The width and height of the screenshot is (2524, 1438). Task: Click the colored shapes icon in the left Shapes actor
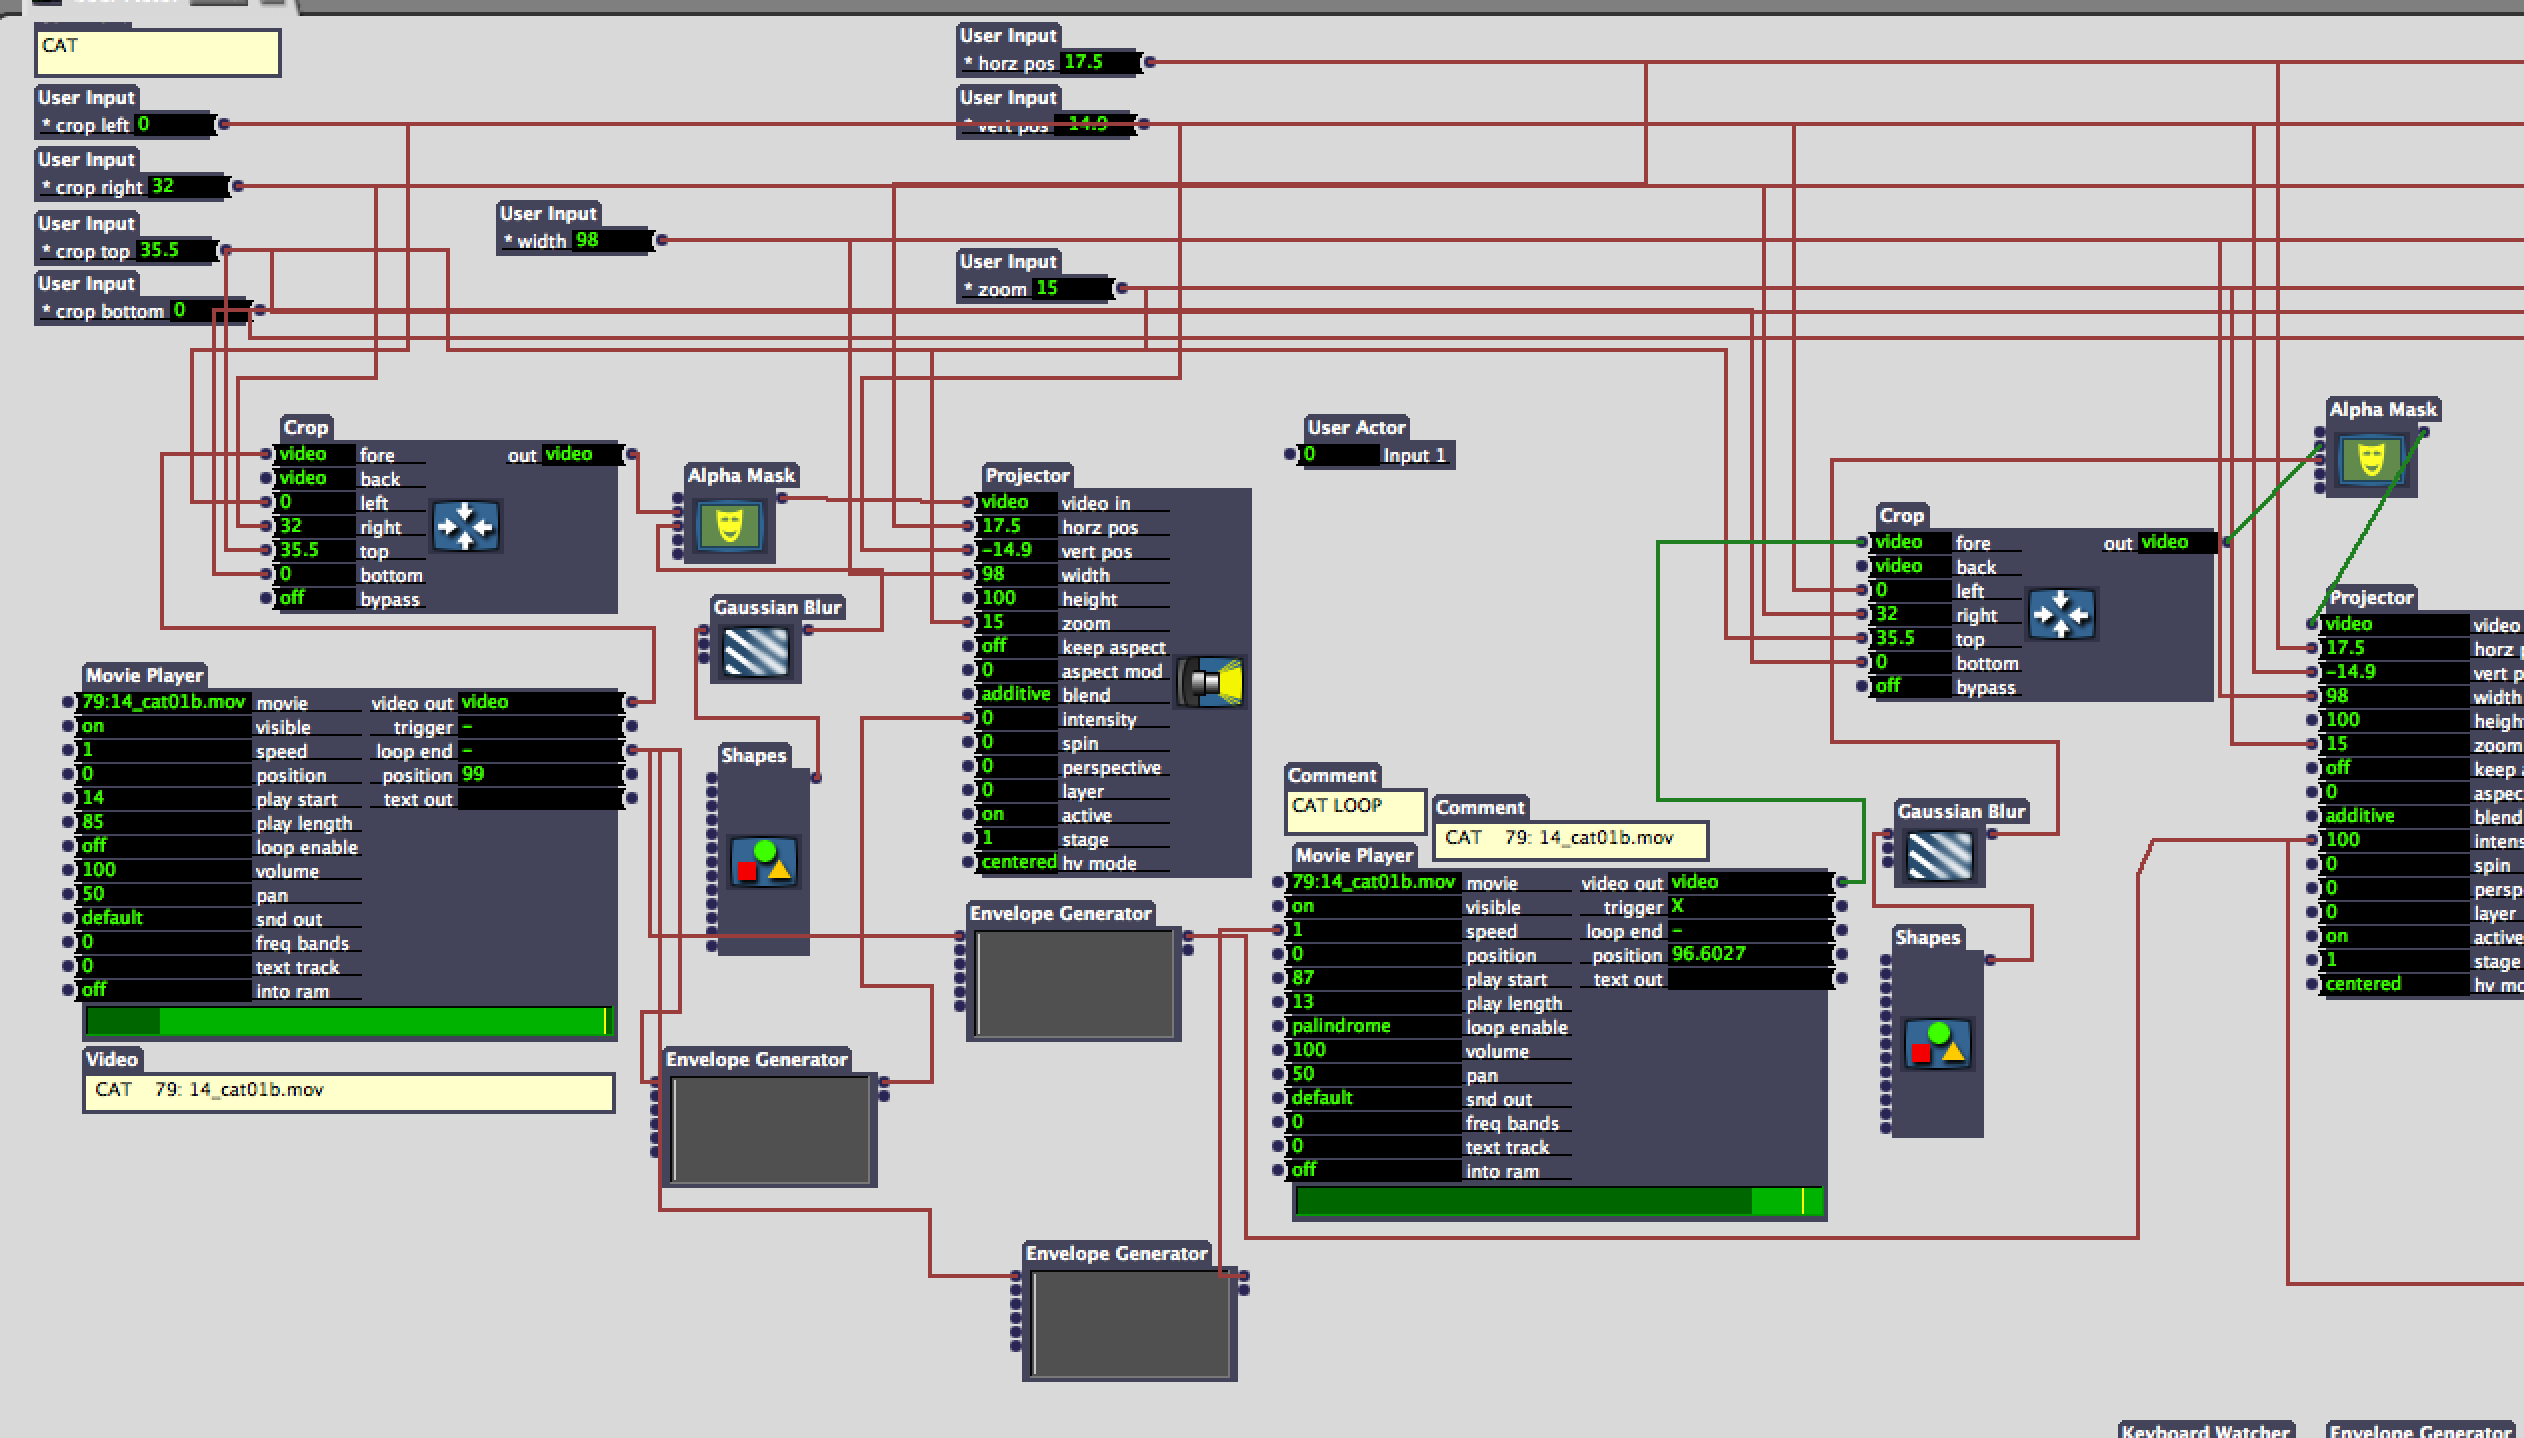click(x=765, y=863)
